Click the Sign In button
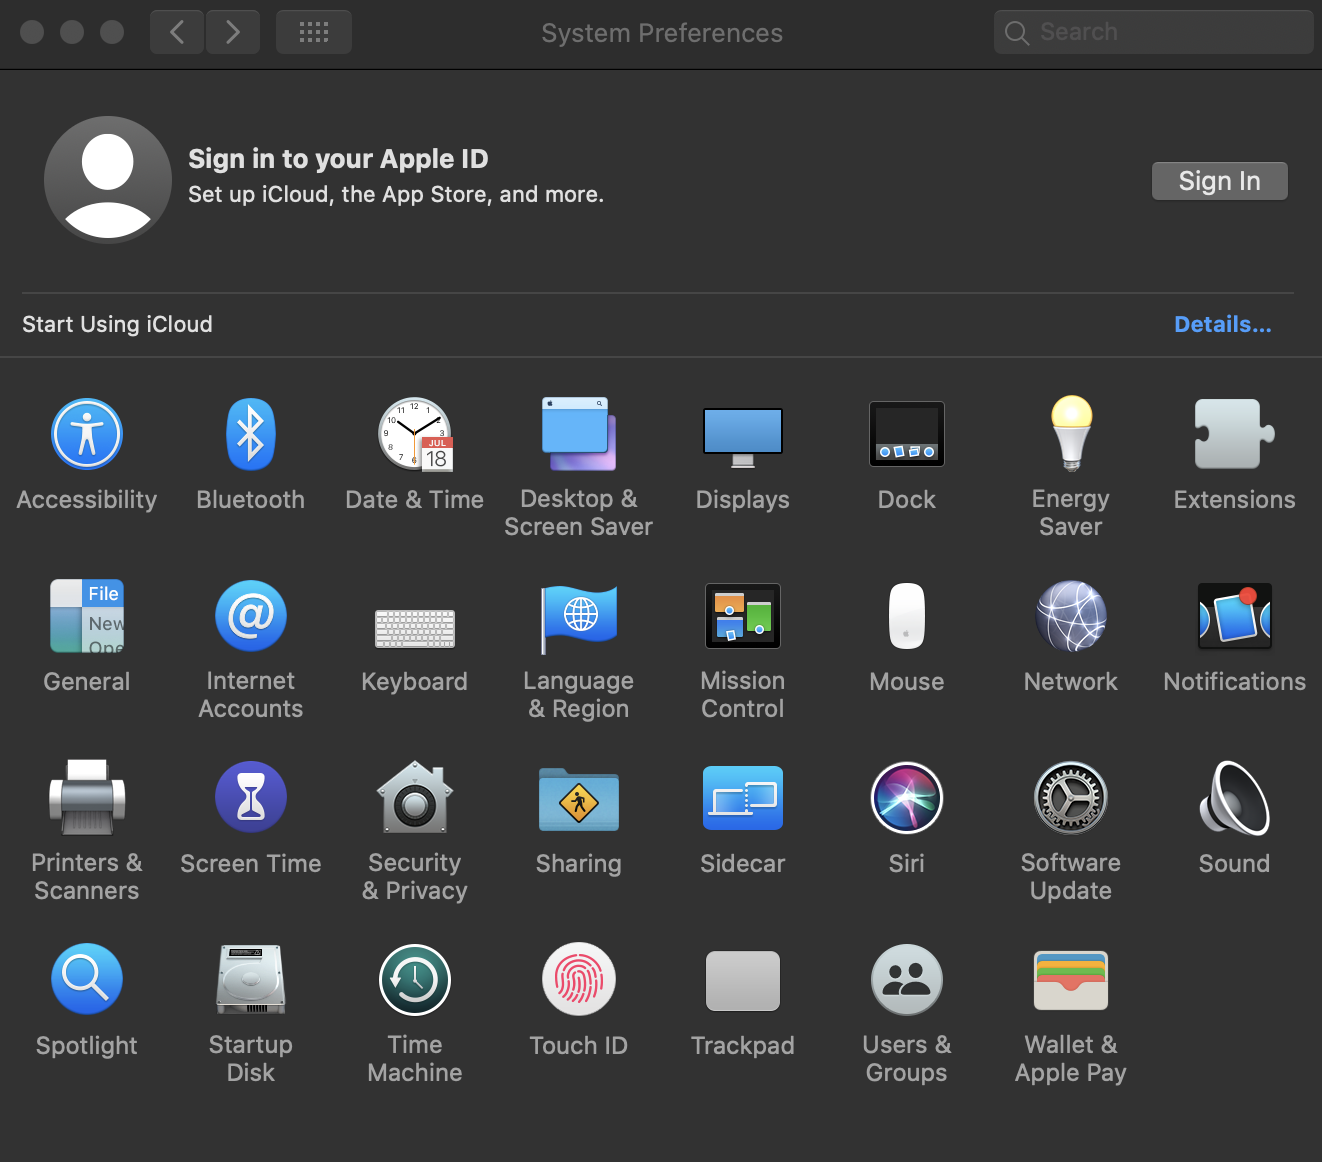Image resolution: width=1322 pixels, height=1162 pixels. click(x=1220, y=181)
